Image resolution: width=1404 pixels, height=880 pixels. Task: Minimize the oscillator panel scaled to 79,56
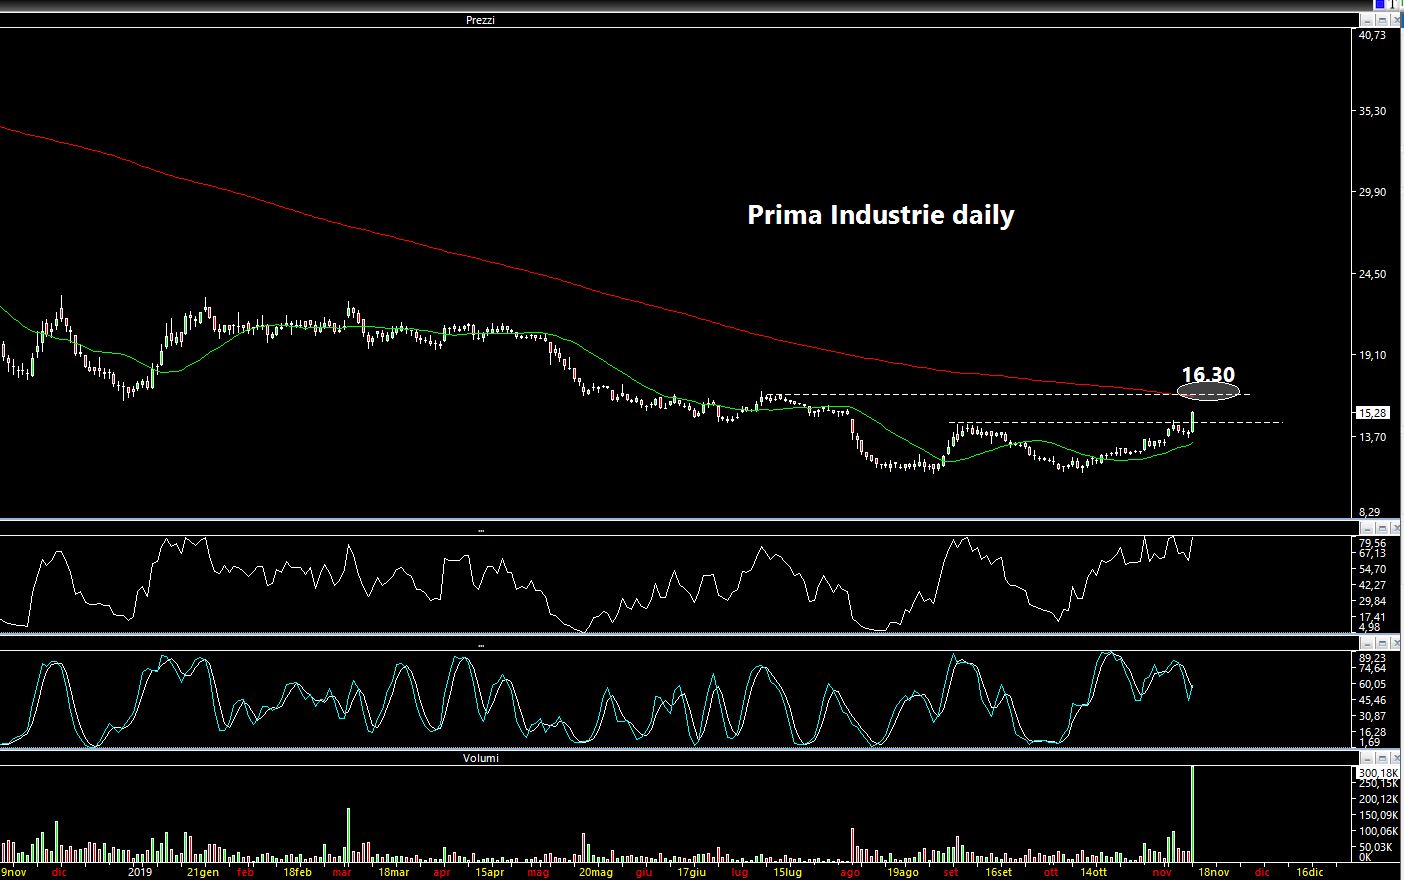pyautogui.click(x=1367, y=527)
